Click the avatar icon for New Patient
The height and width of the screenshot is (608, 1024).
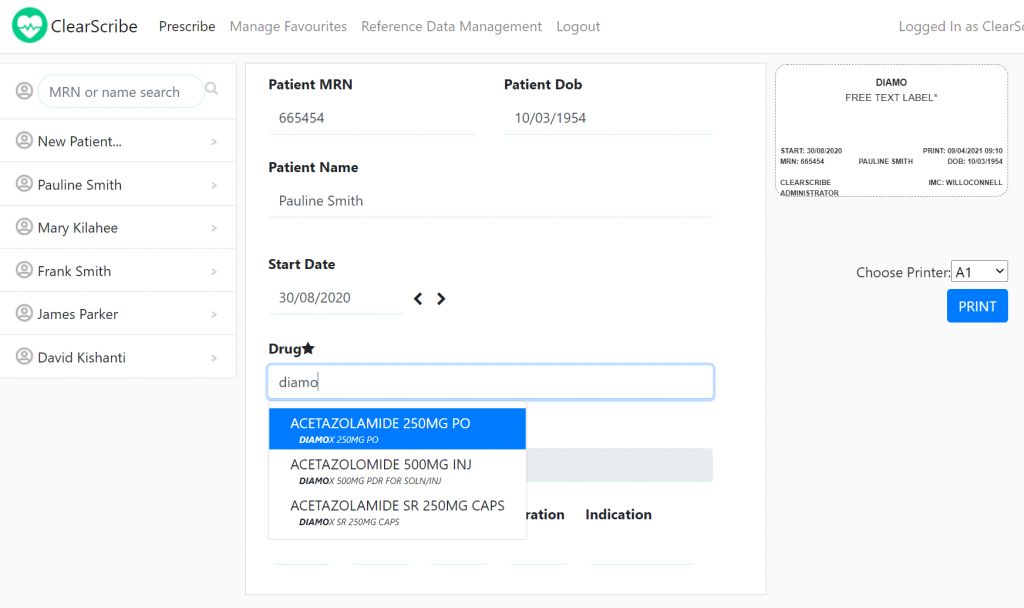pos(24,140)
